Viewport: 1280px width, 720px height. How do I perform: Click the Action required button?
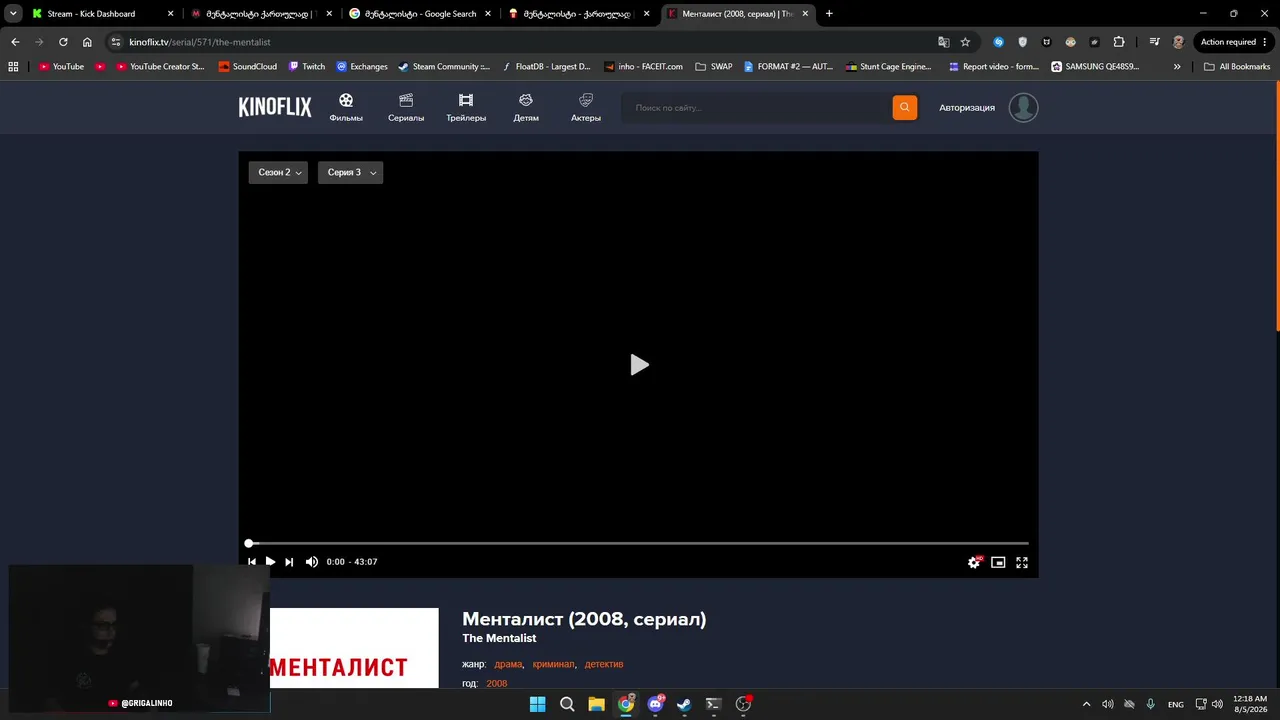1228,42
